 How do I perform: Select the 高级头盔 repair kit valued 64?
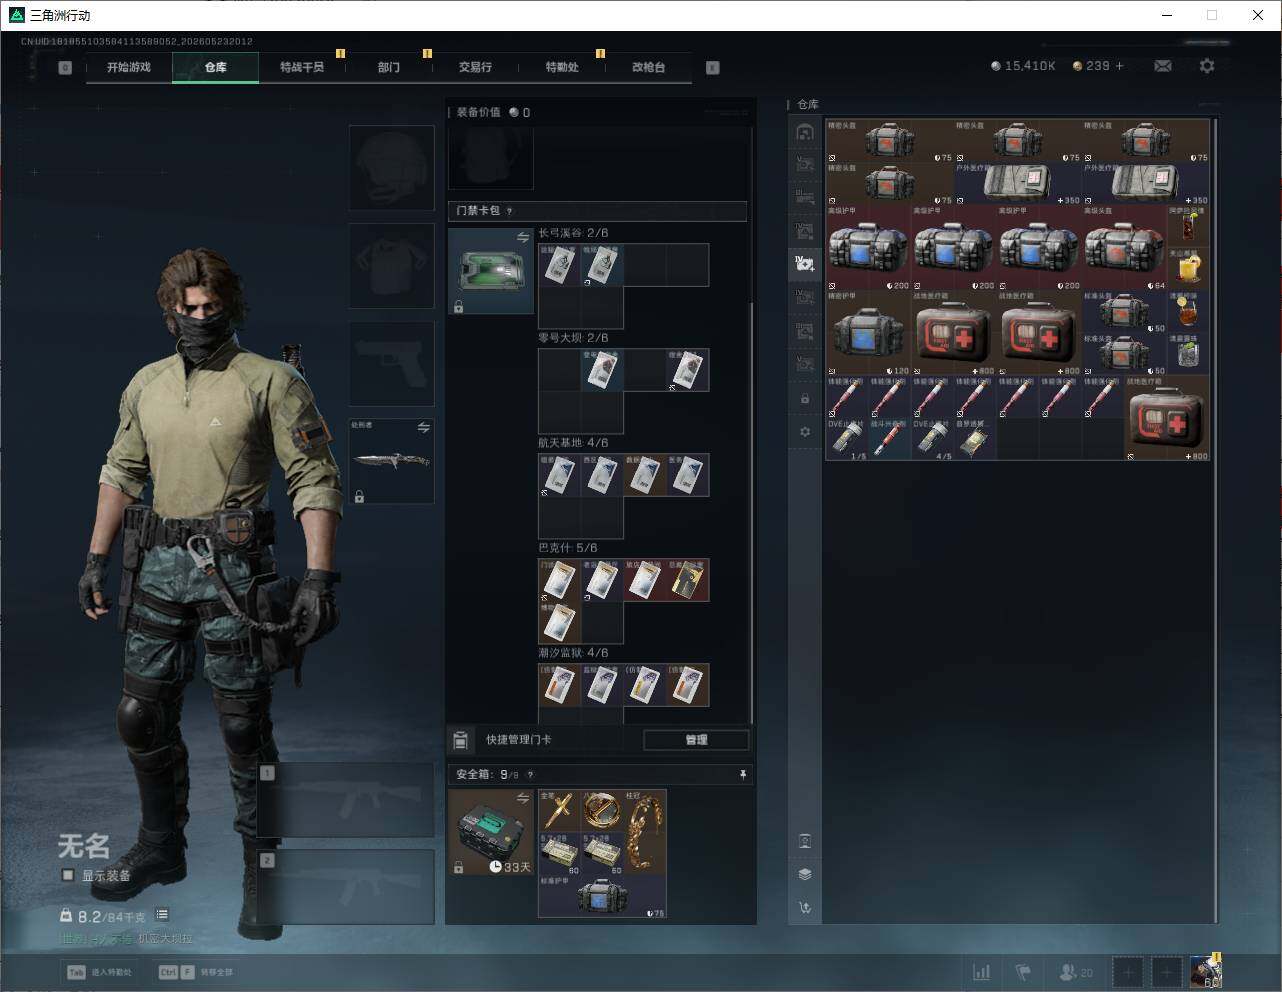pos(1124,248)
